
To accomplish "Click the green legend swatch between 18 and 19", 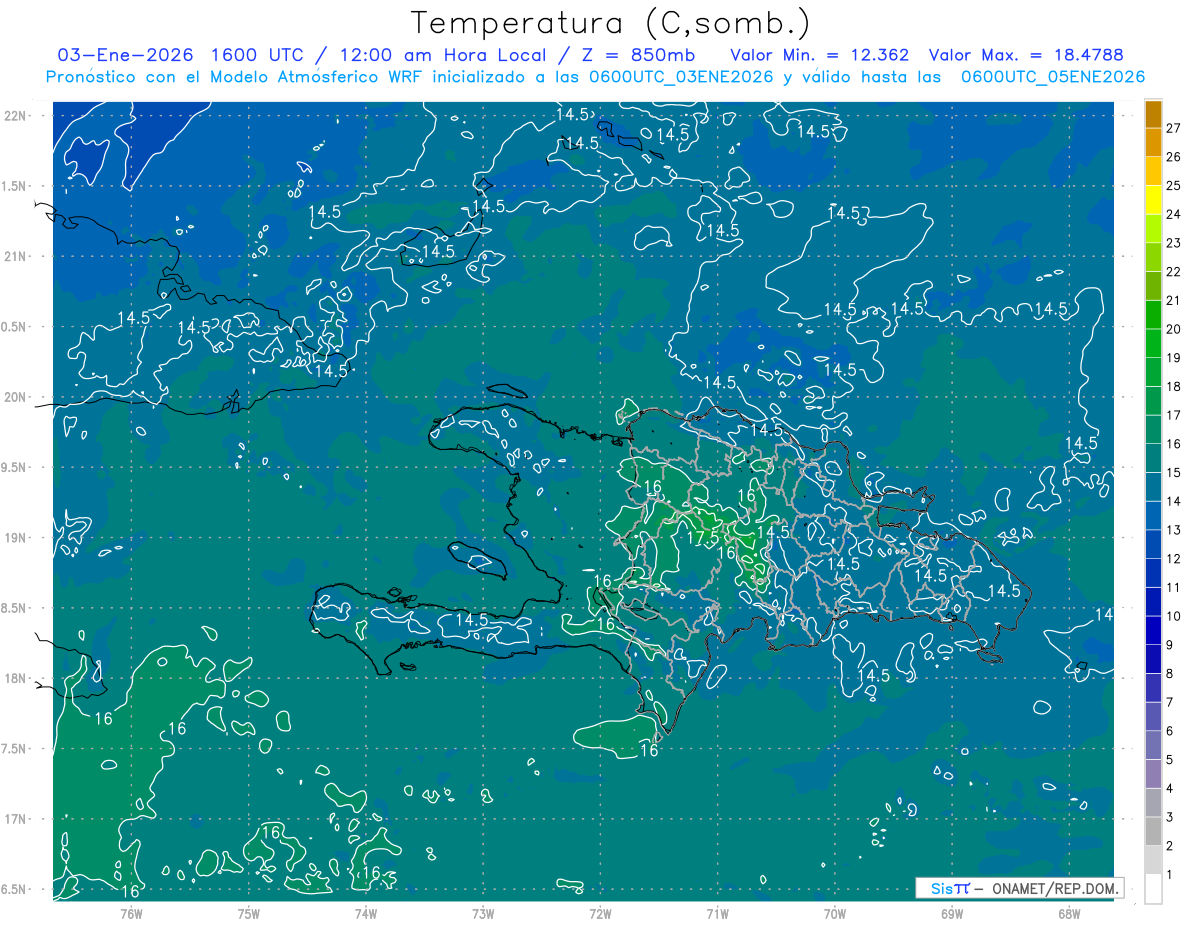I will tap(1153, 372).
